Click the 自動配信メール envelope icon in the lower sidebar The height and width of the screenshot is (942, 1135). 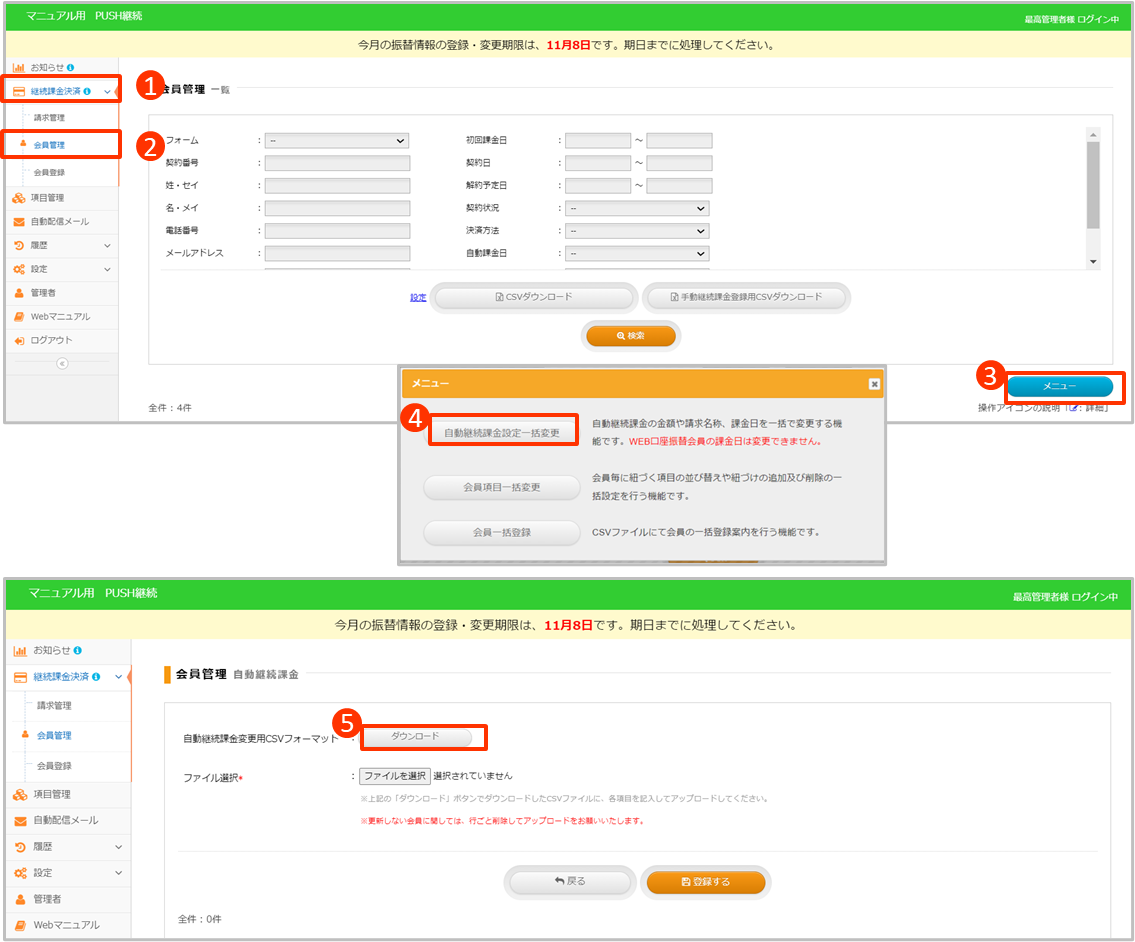click(20, 821)
